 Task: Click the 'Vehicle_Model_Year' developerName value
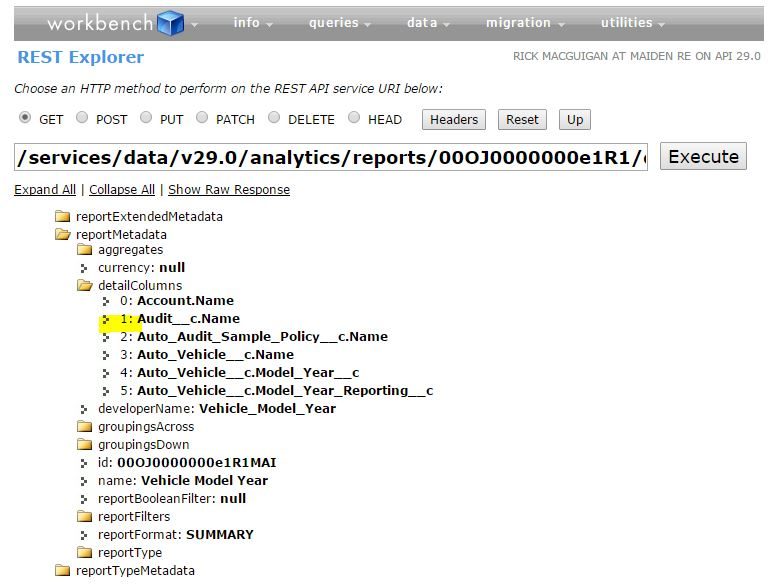click(268, 409)
